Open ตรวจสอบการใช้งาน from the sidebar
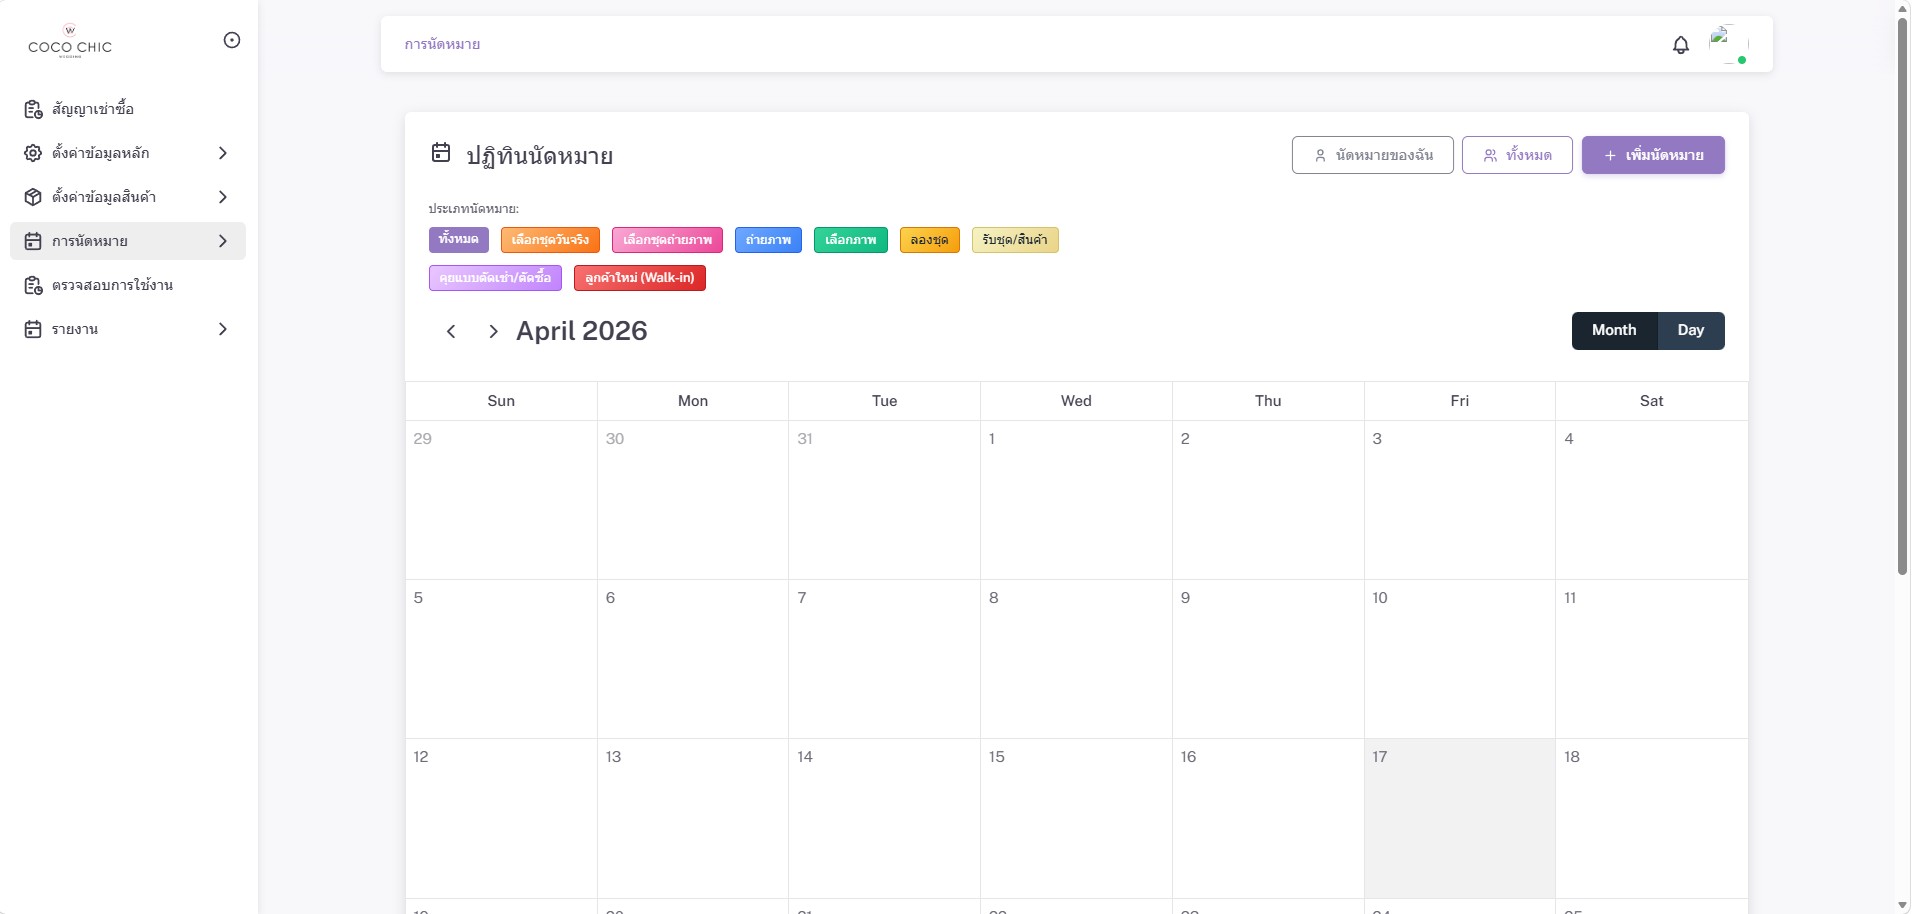Screen dimensions: 1912x914 pyautogui.click(x=112, y=285)
